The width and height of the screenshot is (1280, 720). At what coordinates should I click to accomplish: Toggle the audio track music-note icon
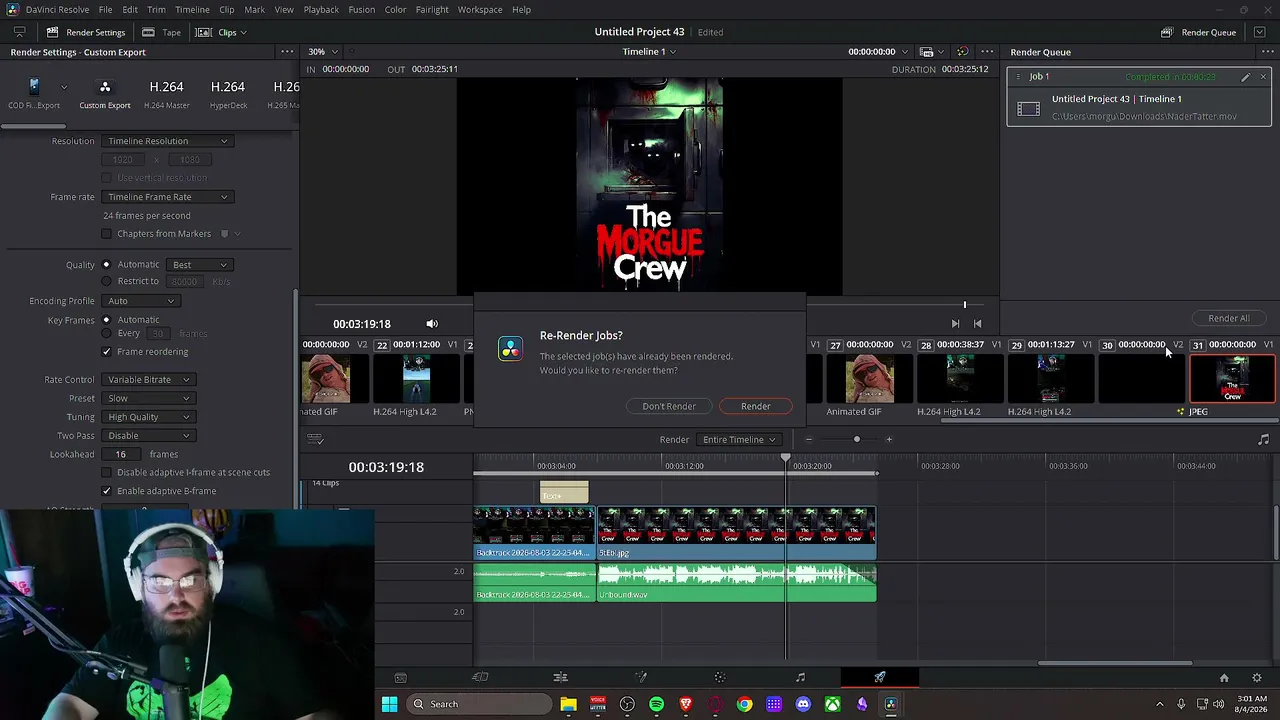[x=1263, y=440]
